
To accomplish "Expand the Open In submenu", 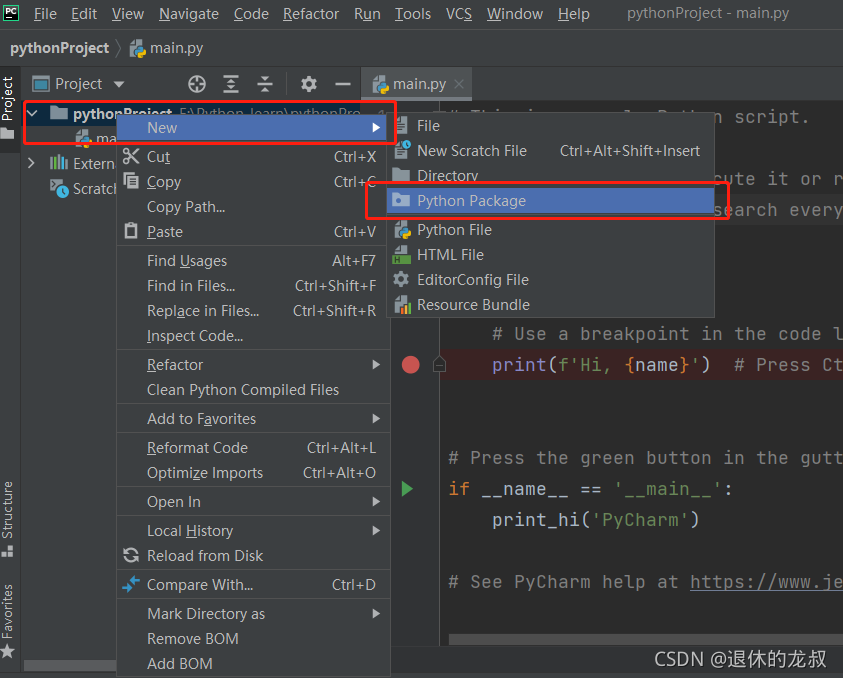I will pyautogui.click(x=253, y=501).
